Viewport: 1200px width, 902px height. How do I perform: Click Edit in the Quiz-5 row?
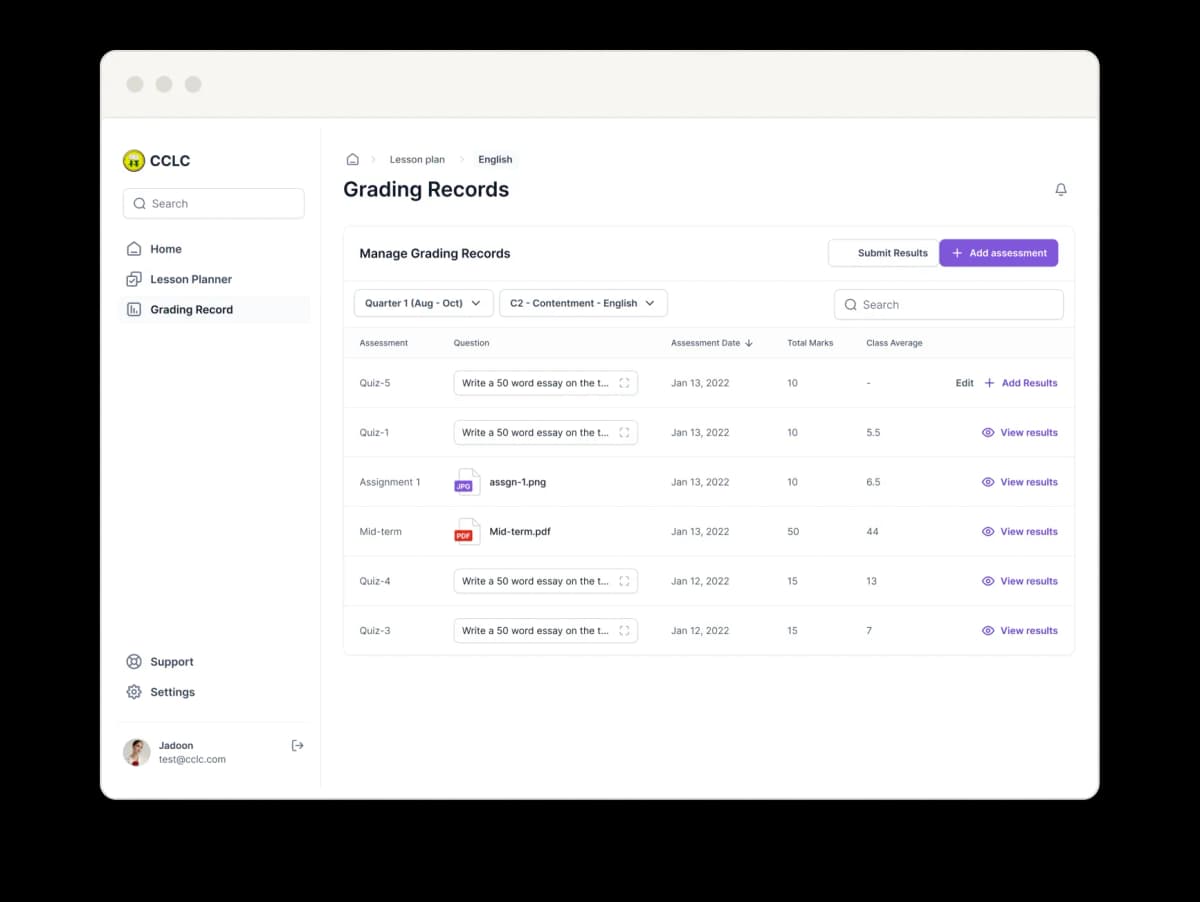pyautogui.click(x=964, y=383)
